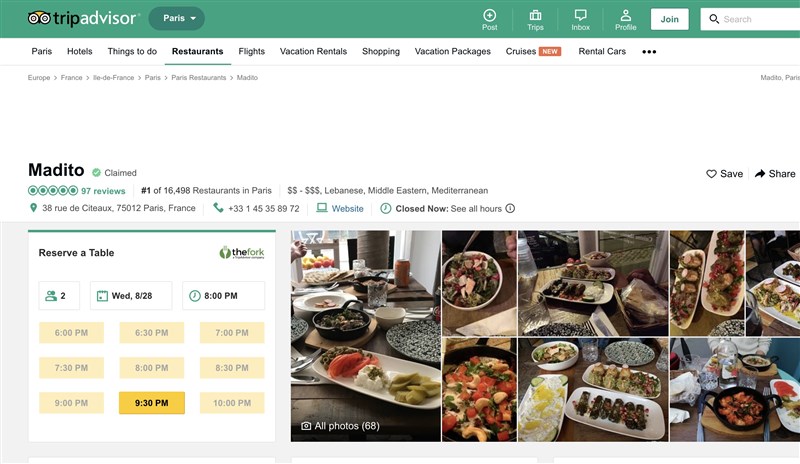Open the stuffed grape leaves platter photo
The height and width of the screenshot is (464, 800).
(x=593, y=389)
